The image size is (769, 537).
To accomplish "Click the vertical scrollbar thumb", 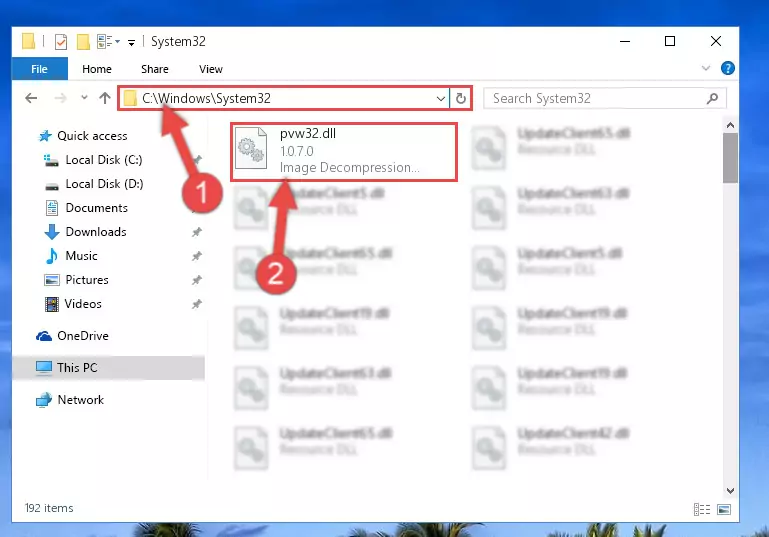I will tap(730, 157).
